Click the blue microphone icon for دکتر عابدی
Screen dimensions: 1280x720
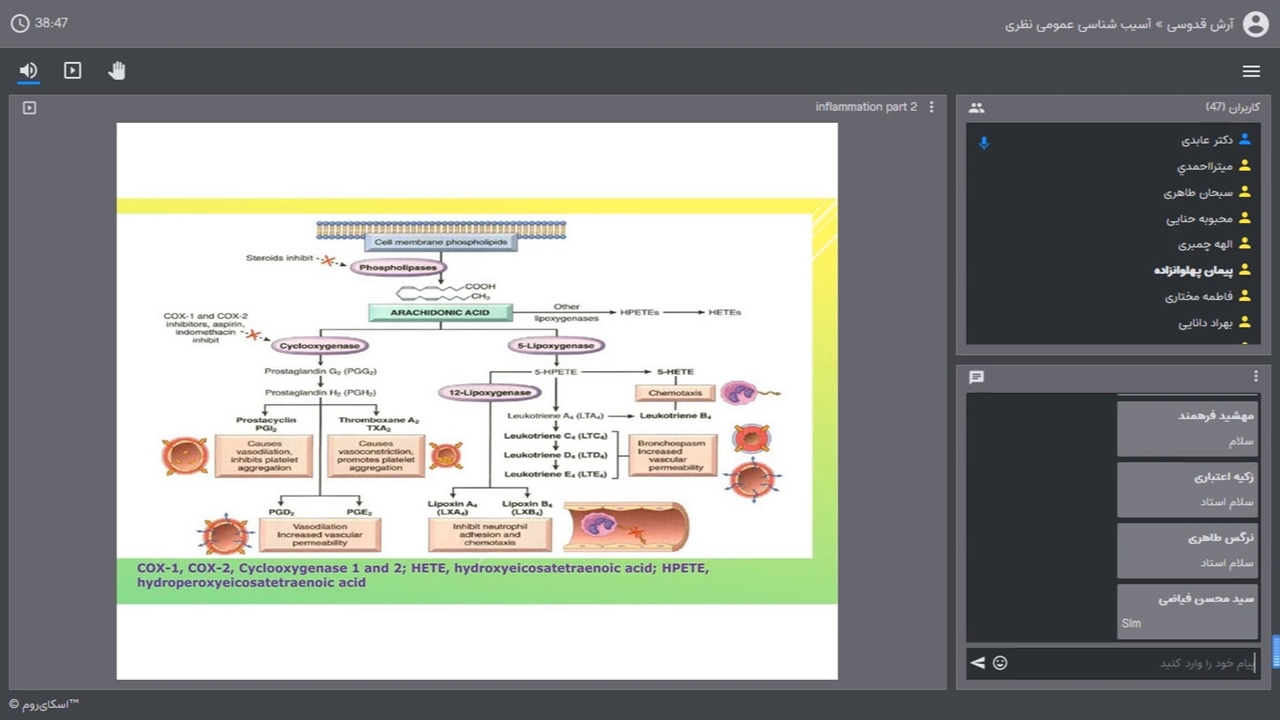click(984, 142)
